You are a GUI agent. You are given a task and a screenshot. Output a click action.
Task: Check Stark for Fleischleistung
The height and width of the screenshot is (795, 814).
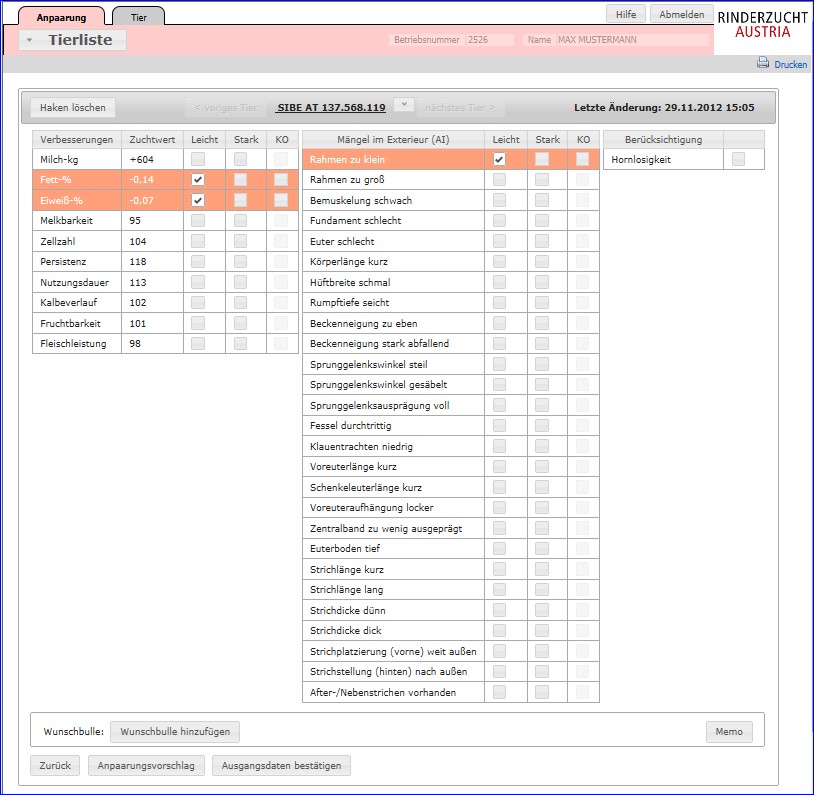(240, 344)
